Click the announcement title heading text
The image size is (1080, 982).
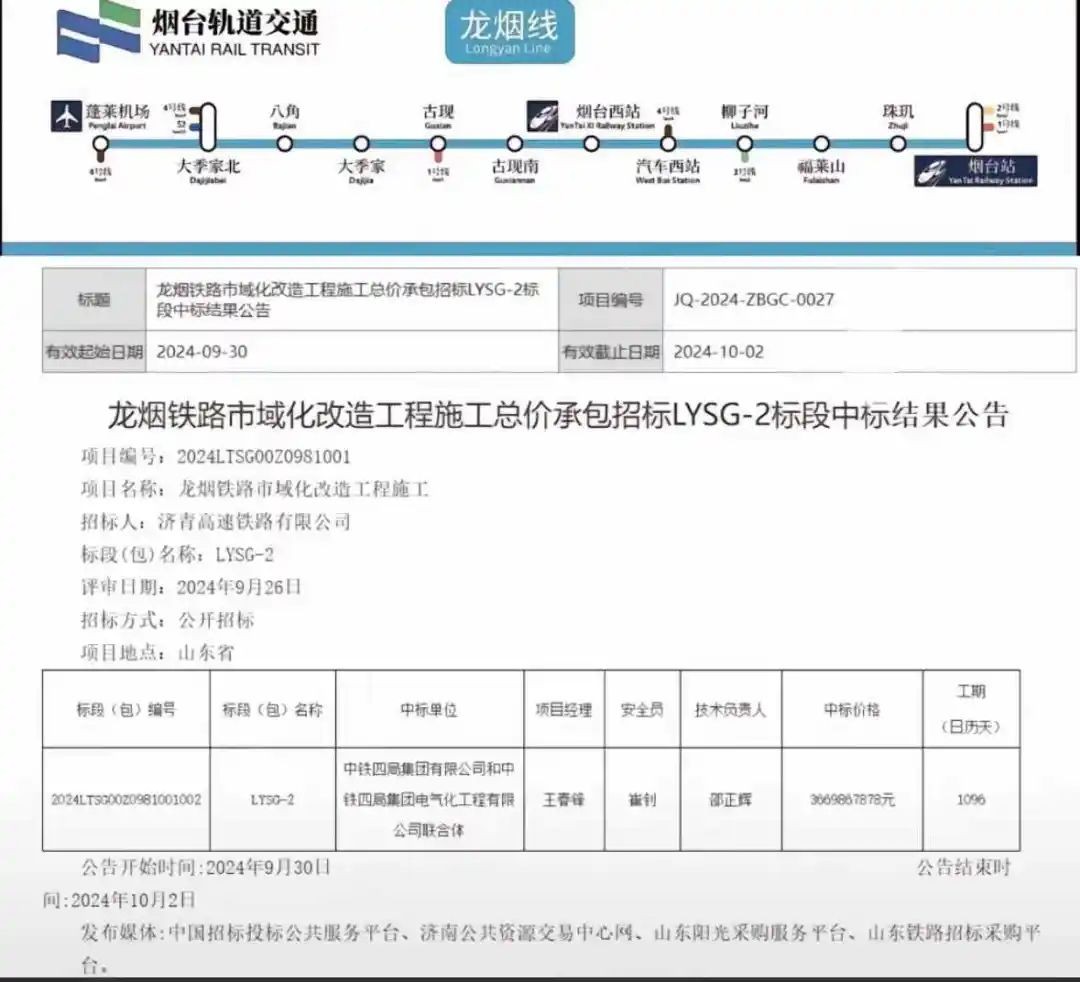(558, 415)
